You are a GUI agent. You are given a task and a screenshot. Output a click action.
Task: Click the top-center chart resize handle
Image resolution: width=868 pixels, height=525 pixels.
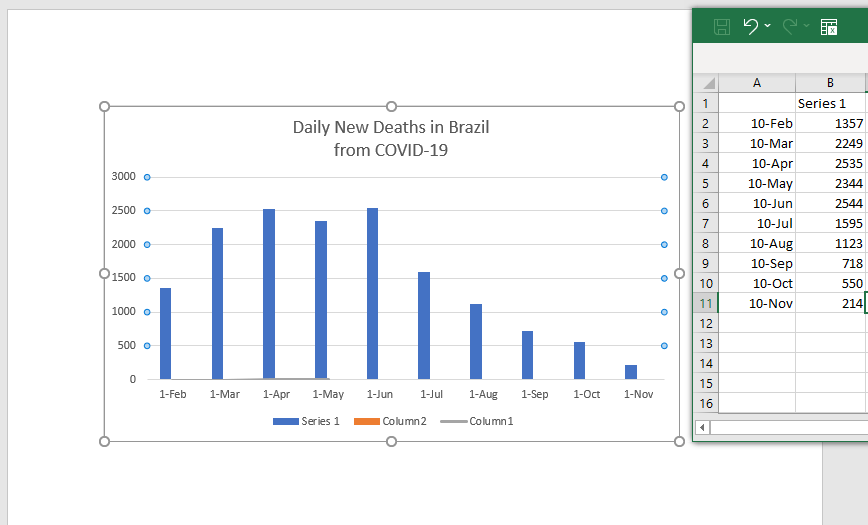point(391,106)
